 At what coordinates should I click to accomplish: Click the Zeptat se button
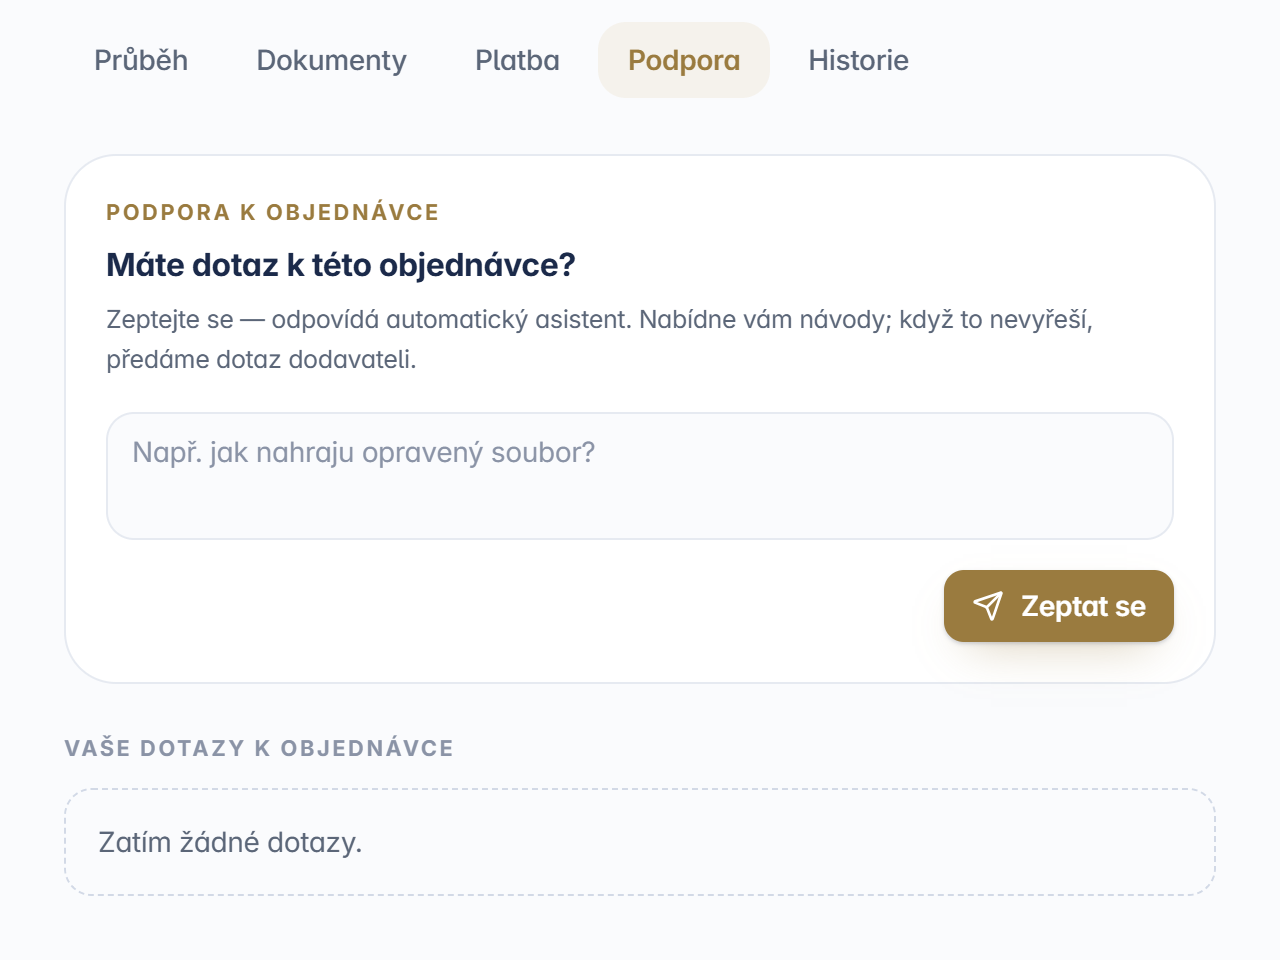1059,606
